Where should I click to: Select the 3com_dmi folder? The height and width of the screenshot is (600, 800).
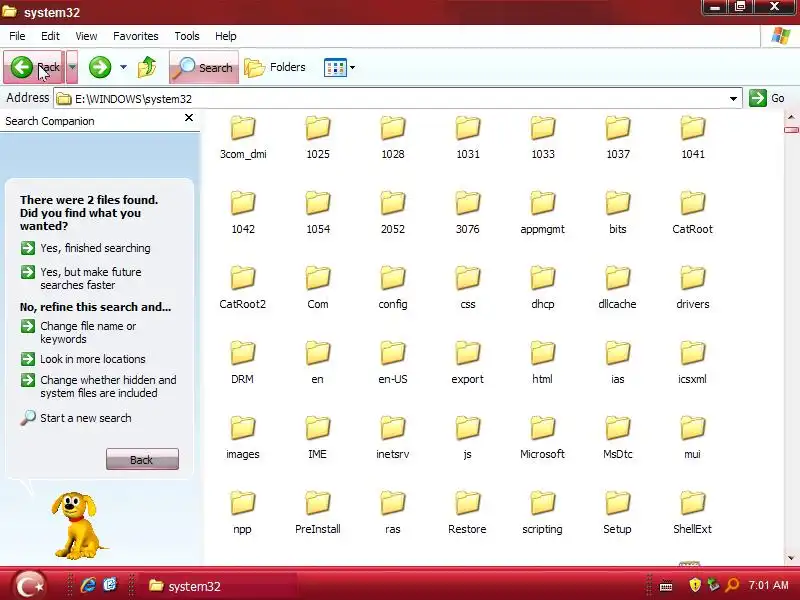click(x=243, y=137)
